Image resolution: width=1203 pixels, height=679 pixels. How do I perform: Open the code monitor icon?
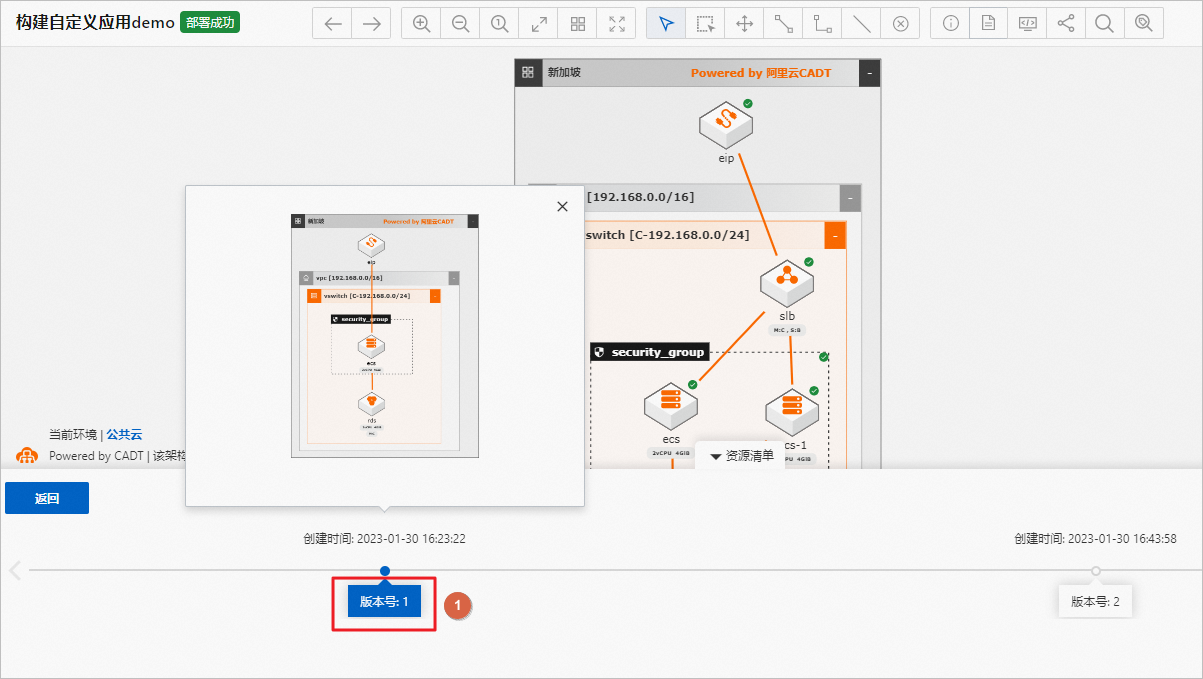click(1027, 24)
